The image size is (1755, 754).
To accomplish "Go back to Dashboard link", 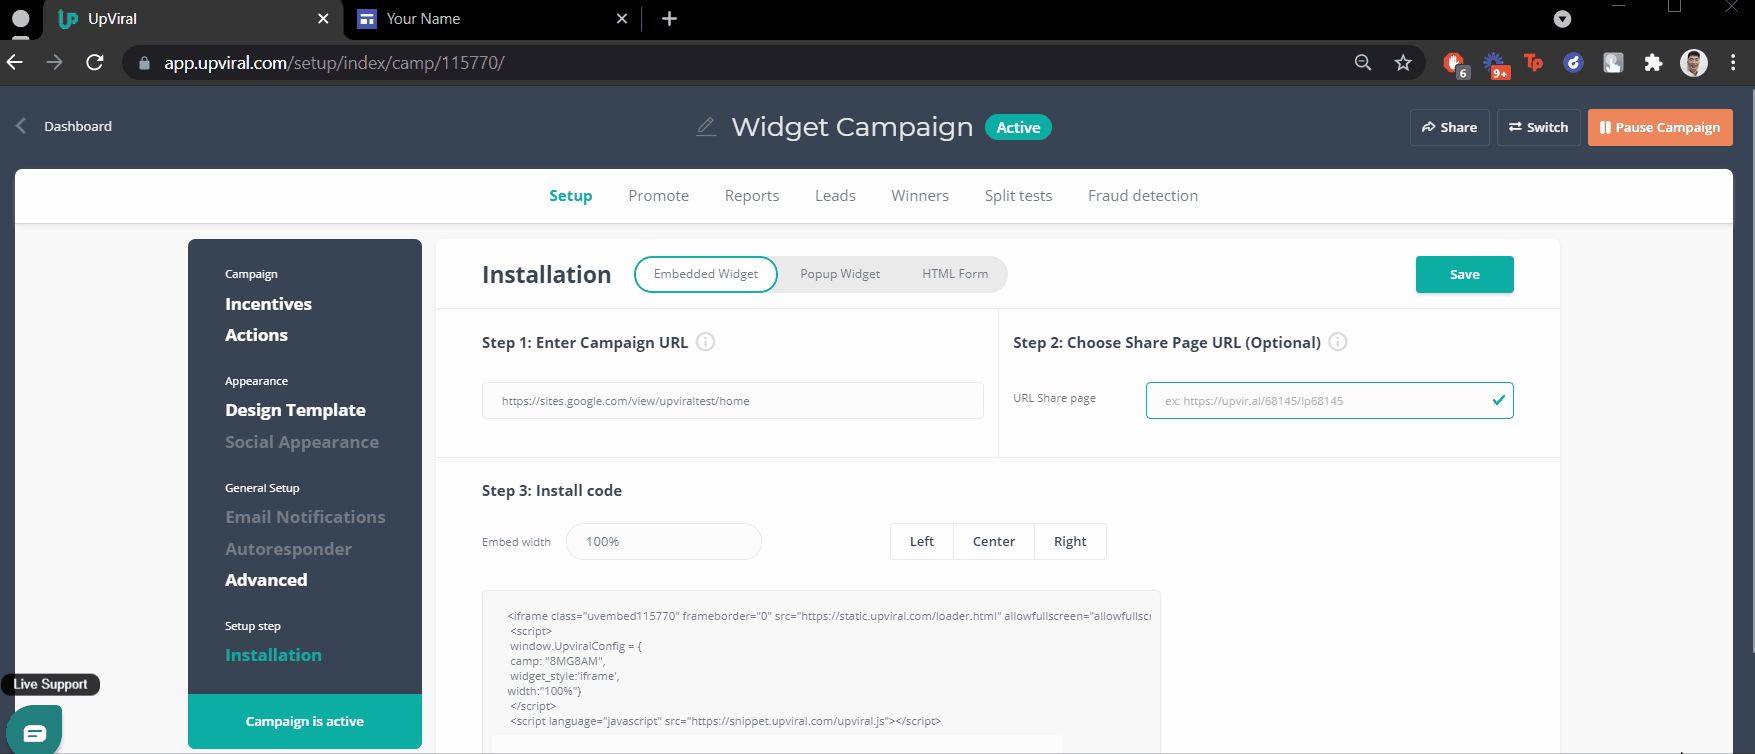I will 78,126.
